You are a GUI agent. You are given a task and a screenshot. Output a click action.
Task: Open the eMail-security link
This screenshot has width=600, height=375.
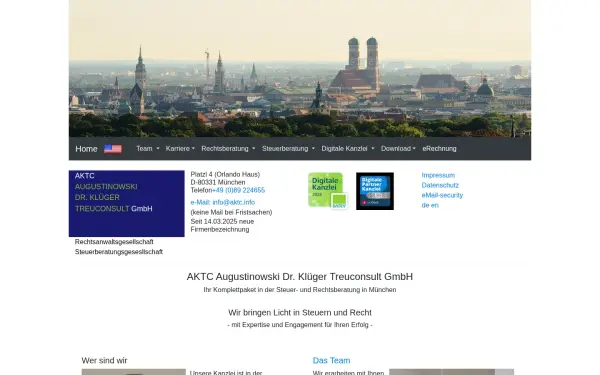coord(442,195)
